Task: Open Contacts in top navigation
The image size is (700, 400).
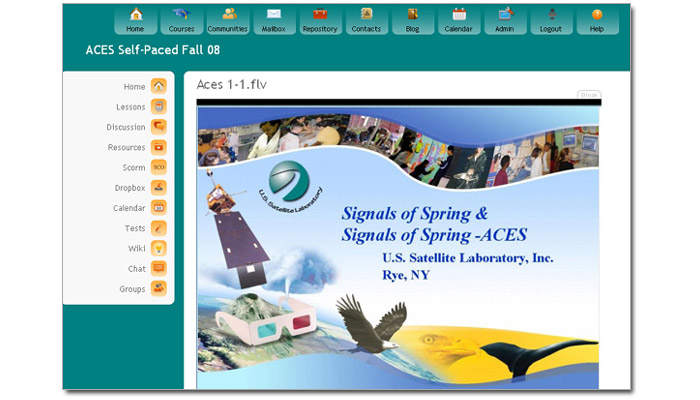Action: (x=367, y=21)
